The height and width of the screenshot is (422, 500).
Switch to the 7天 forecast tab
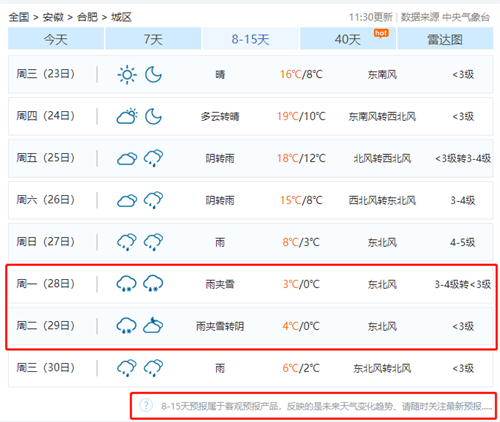153,39
